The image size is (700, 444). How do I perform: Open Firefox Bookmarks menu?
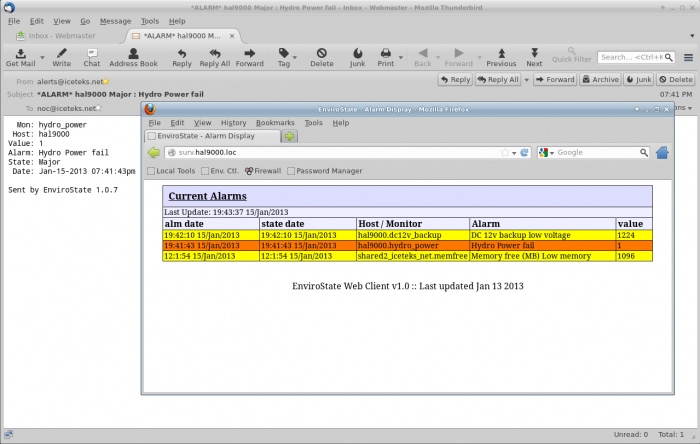(x=275, y=123)
